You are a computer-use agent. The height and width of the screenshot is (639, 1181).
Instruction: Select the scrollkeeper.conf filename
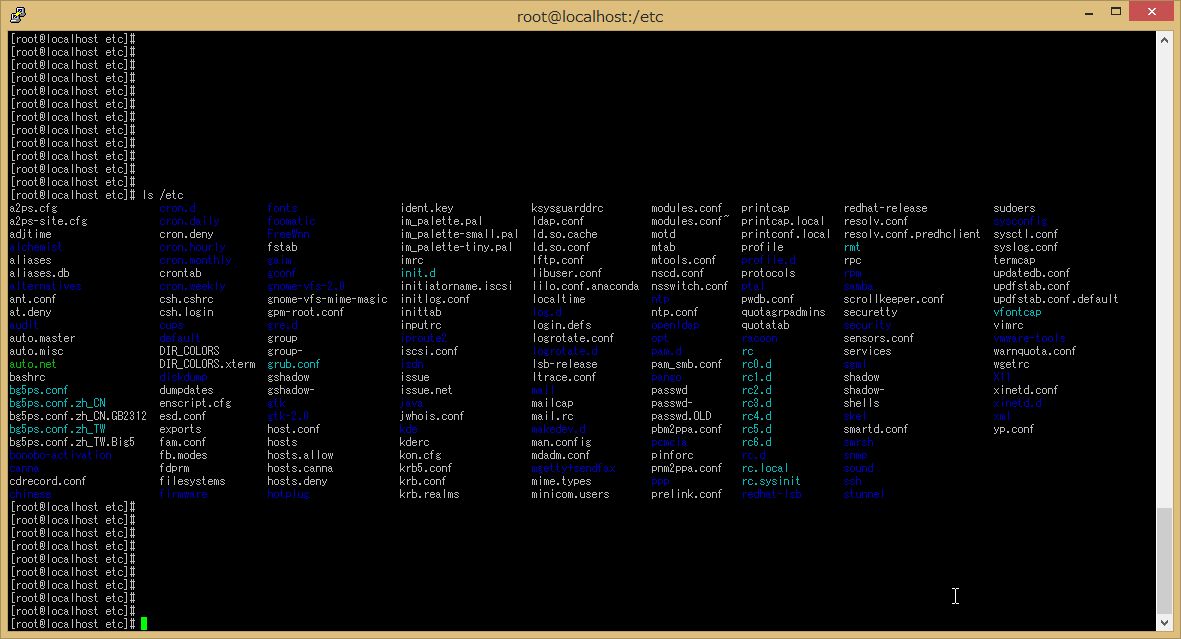pos(893,299)
